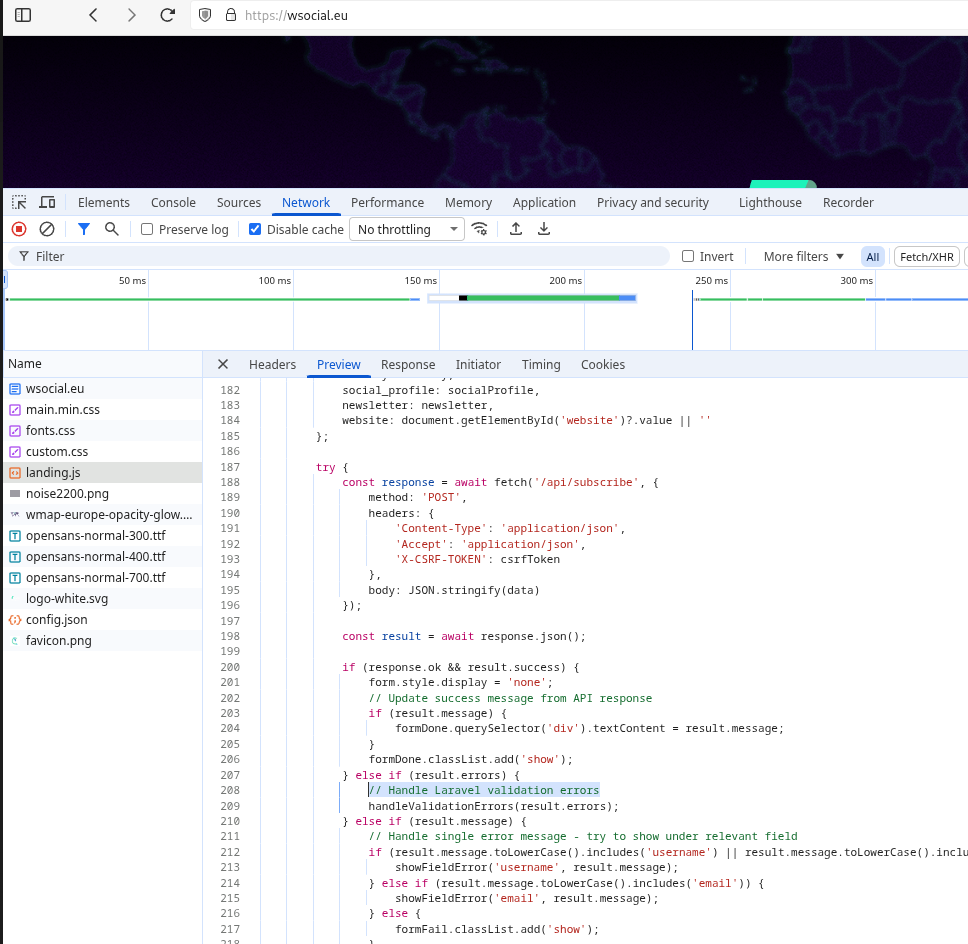Uncheck the Disable cache checkbox

255,229
